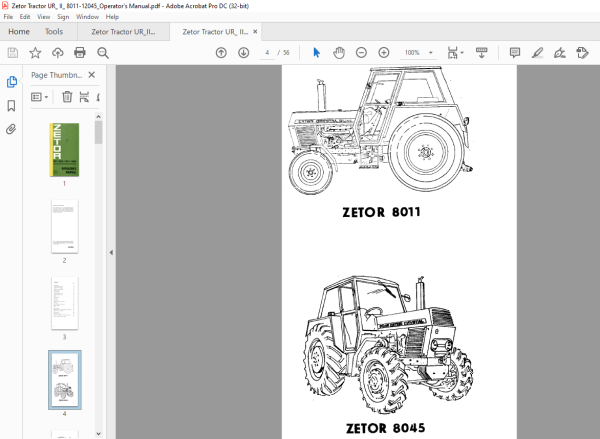Open the Window menu
Image resolution: width=600 pixels, height=439 pixels.
tap(87, 17)
